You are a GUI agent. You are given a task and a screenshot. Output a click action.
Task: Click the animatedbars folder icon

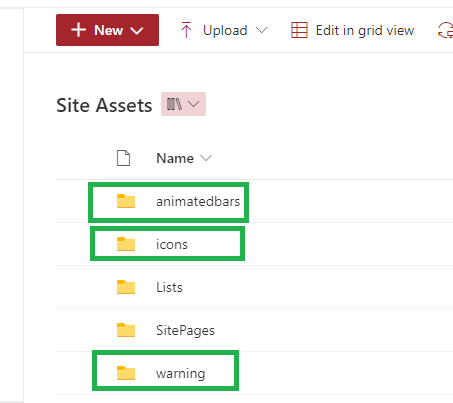tap(126, 201)
